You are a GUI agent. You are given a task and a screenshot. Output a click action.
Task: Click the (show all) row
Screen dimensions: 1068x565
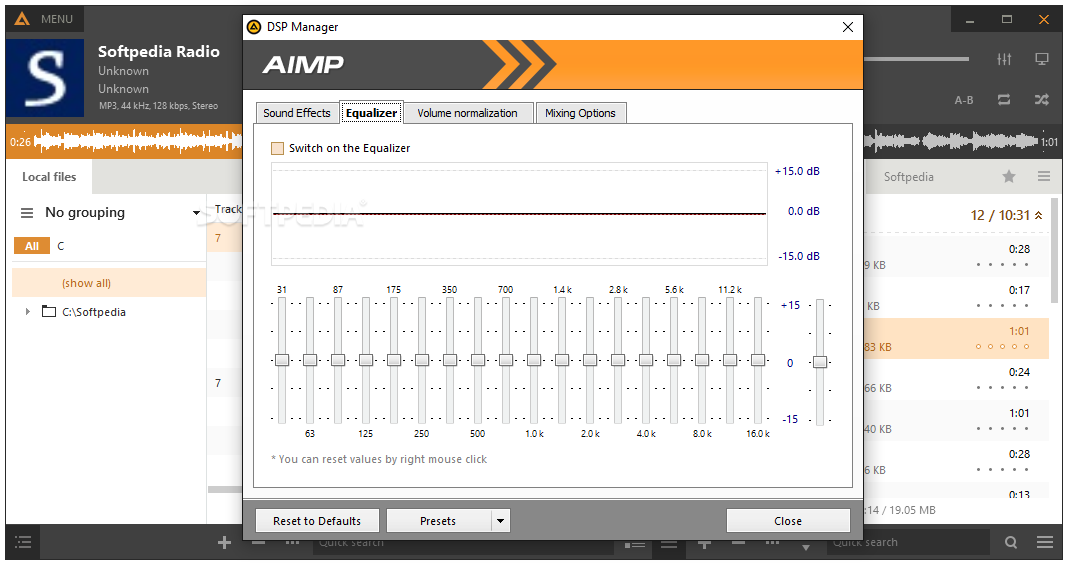pyautogui.click(x=109, y=283)
